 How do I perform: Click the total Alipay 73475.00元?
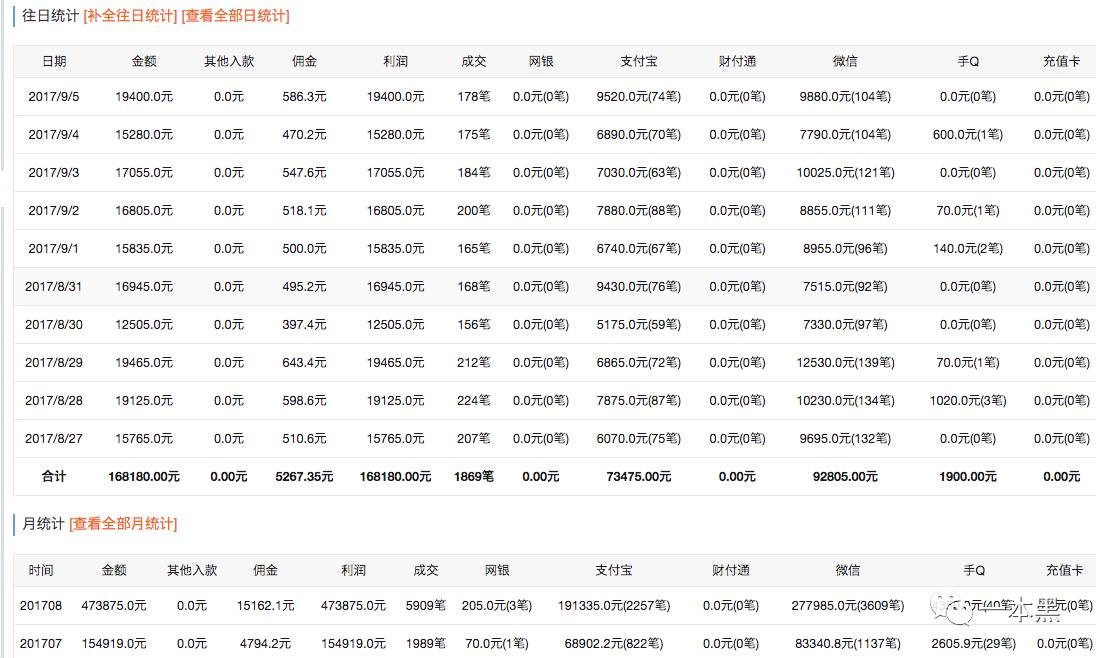[x=638, y=477]
